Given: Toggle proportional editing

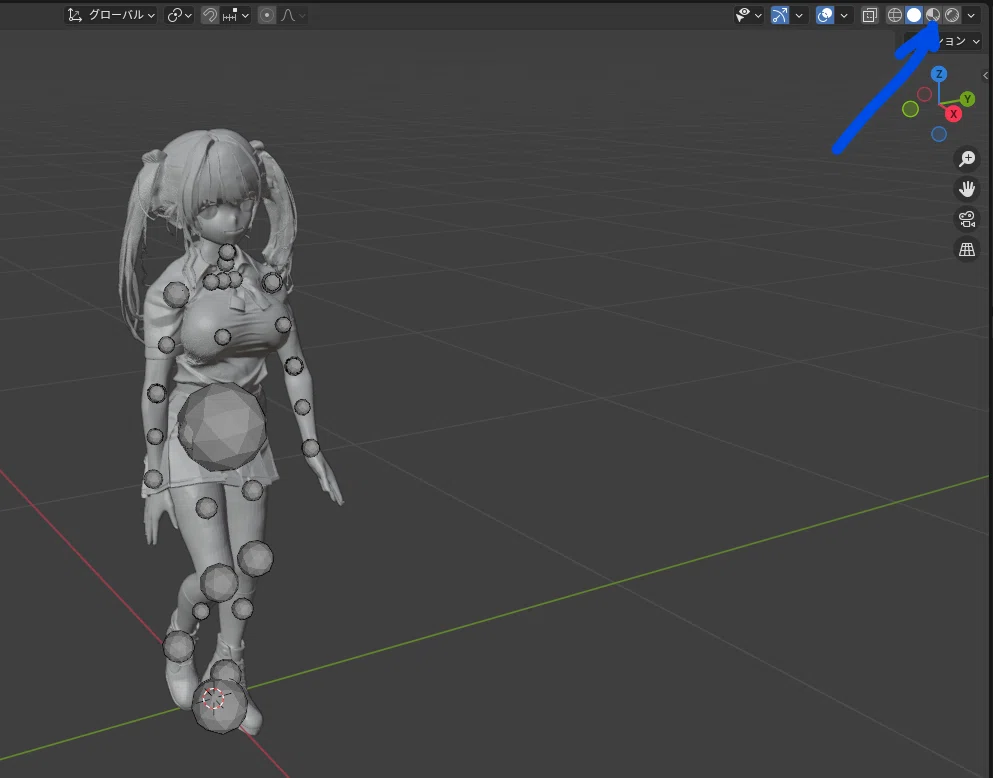Looking at the screenshot, I should 267,15.
